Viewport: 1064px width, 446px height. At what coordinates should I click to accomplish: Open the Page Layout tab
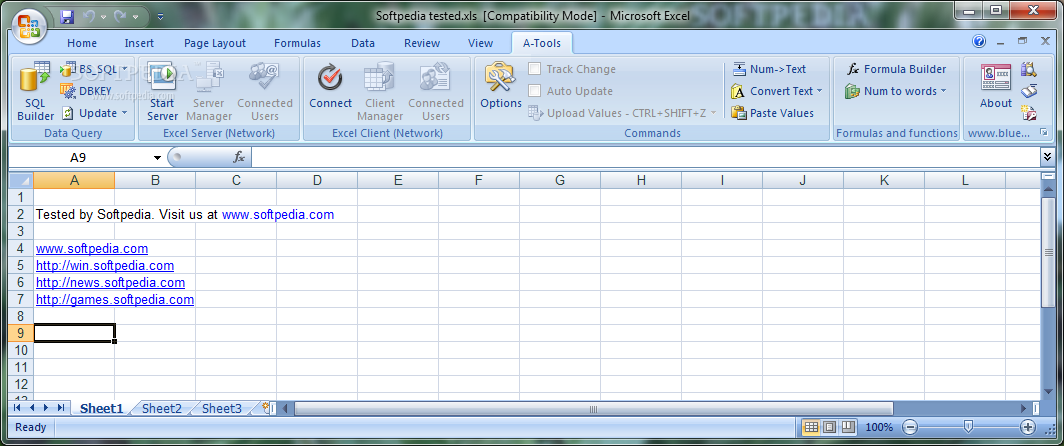[x=214, y=43]
